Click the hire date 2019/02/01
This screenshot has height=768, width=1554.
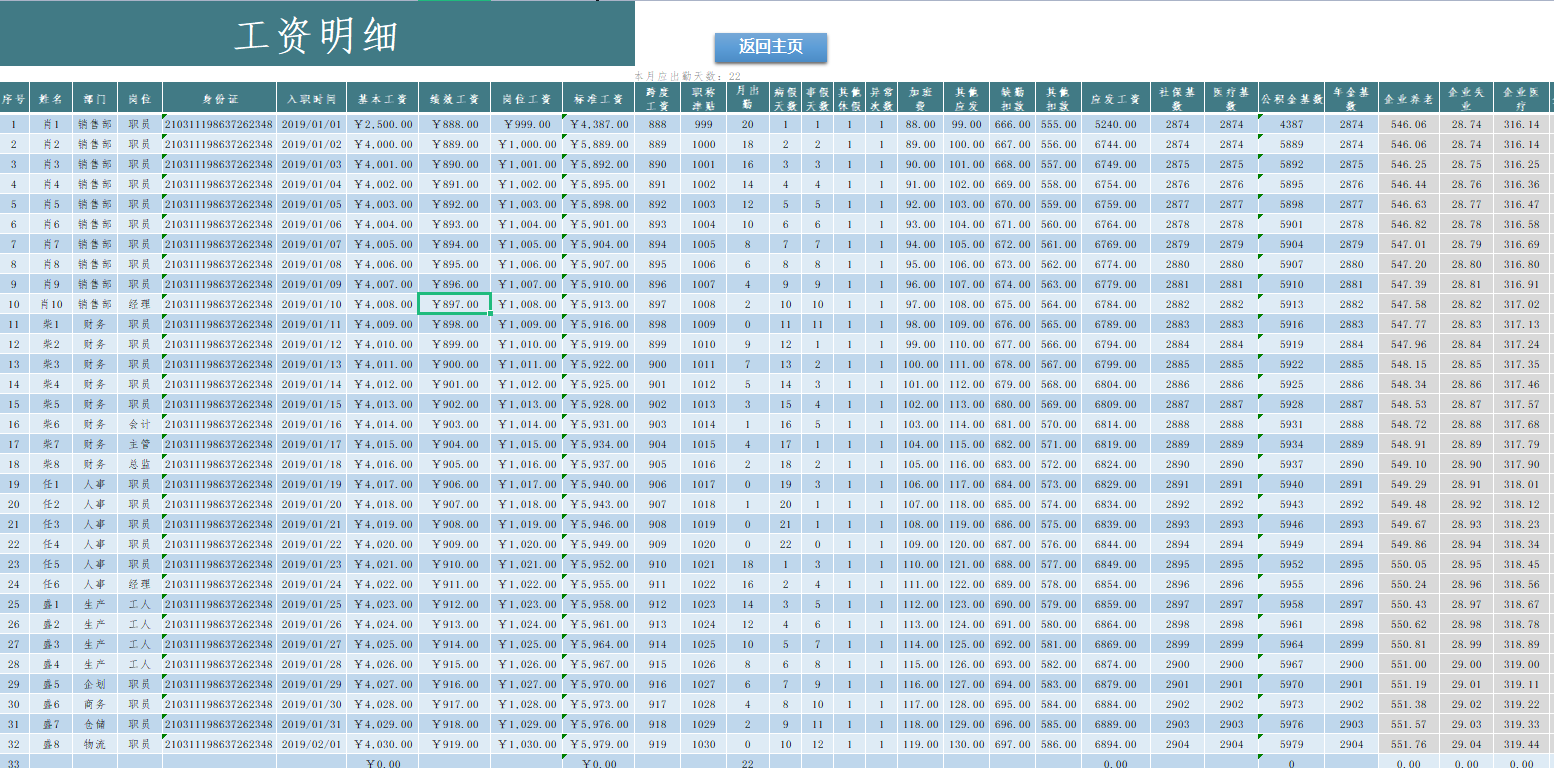(x=312, y=745)
